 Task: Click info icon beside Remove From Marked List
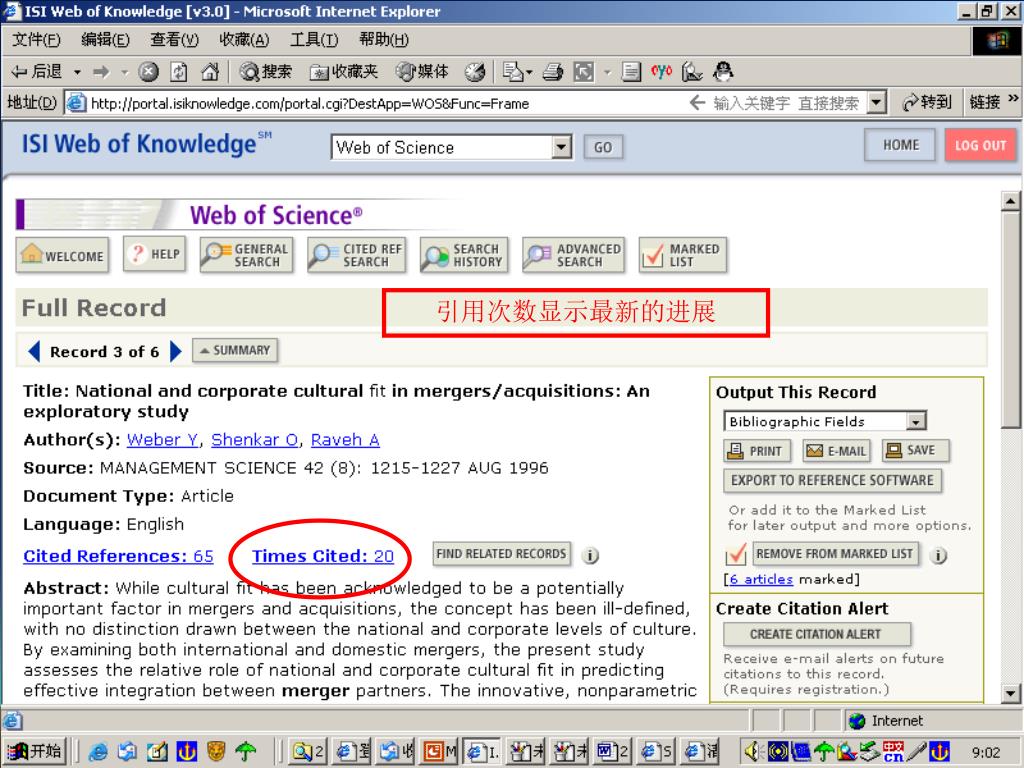click(x=938, y=555)
